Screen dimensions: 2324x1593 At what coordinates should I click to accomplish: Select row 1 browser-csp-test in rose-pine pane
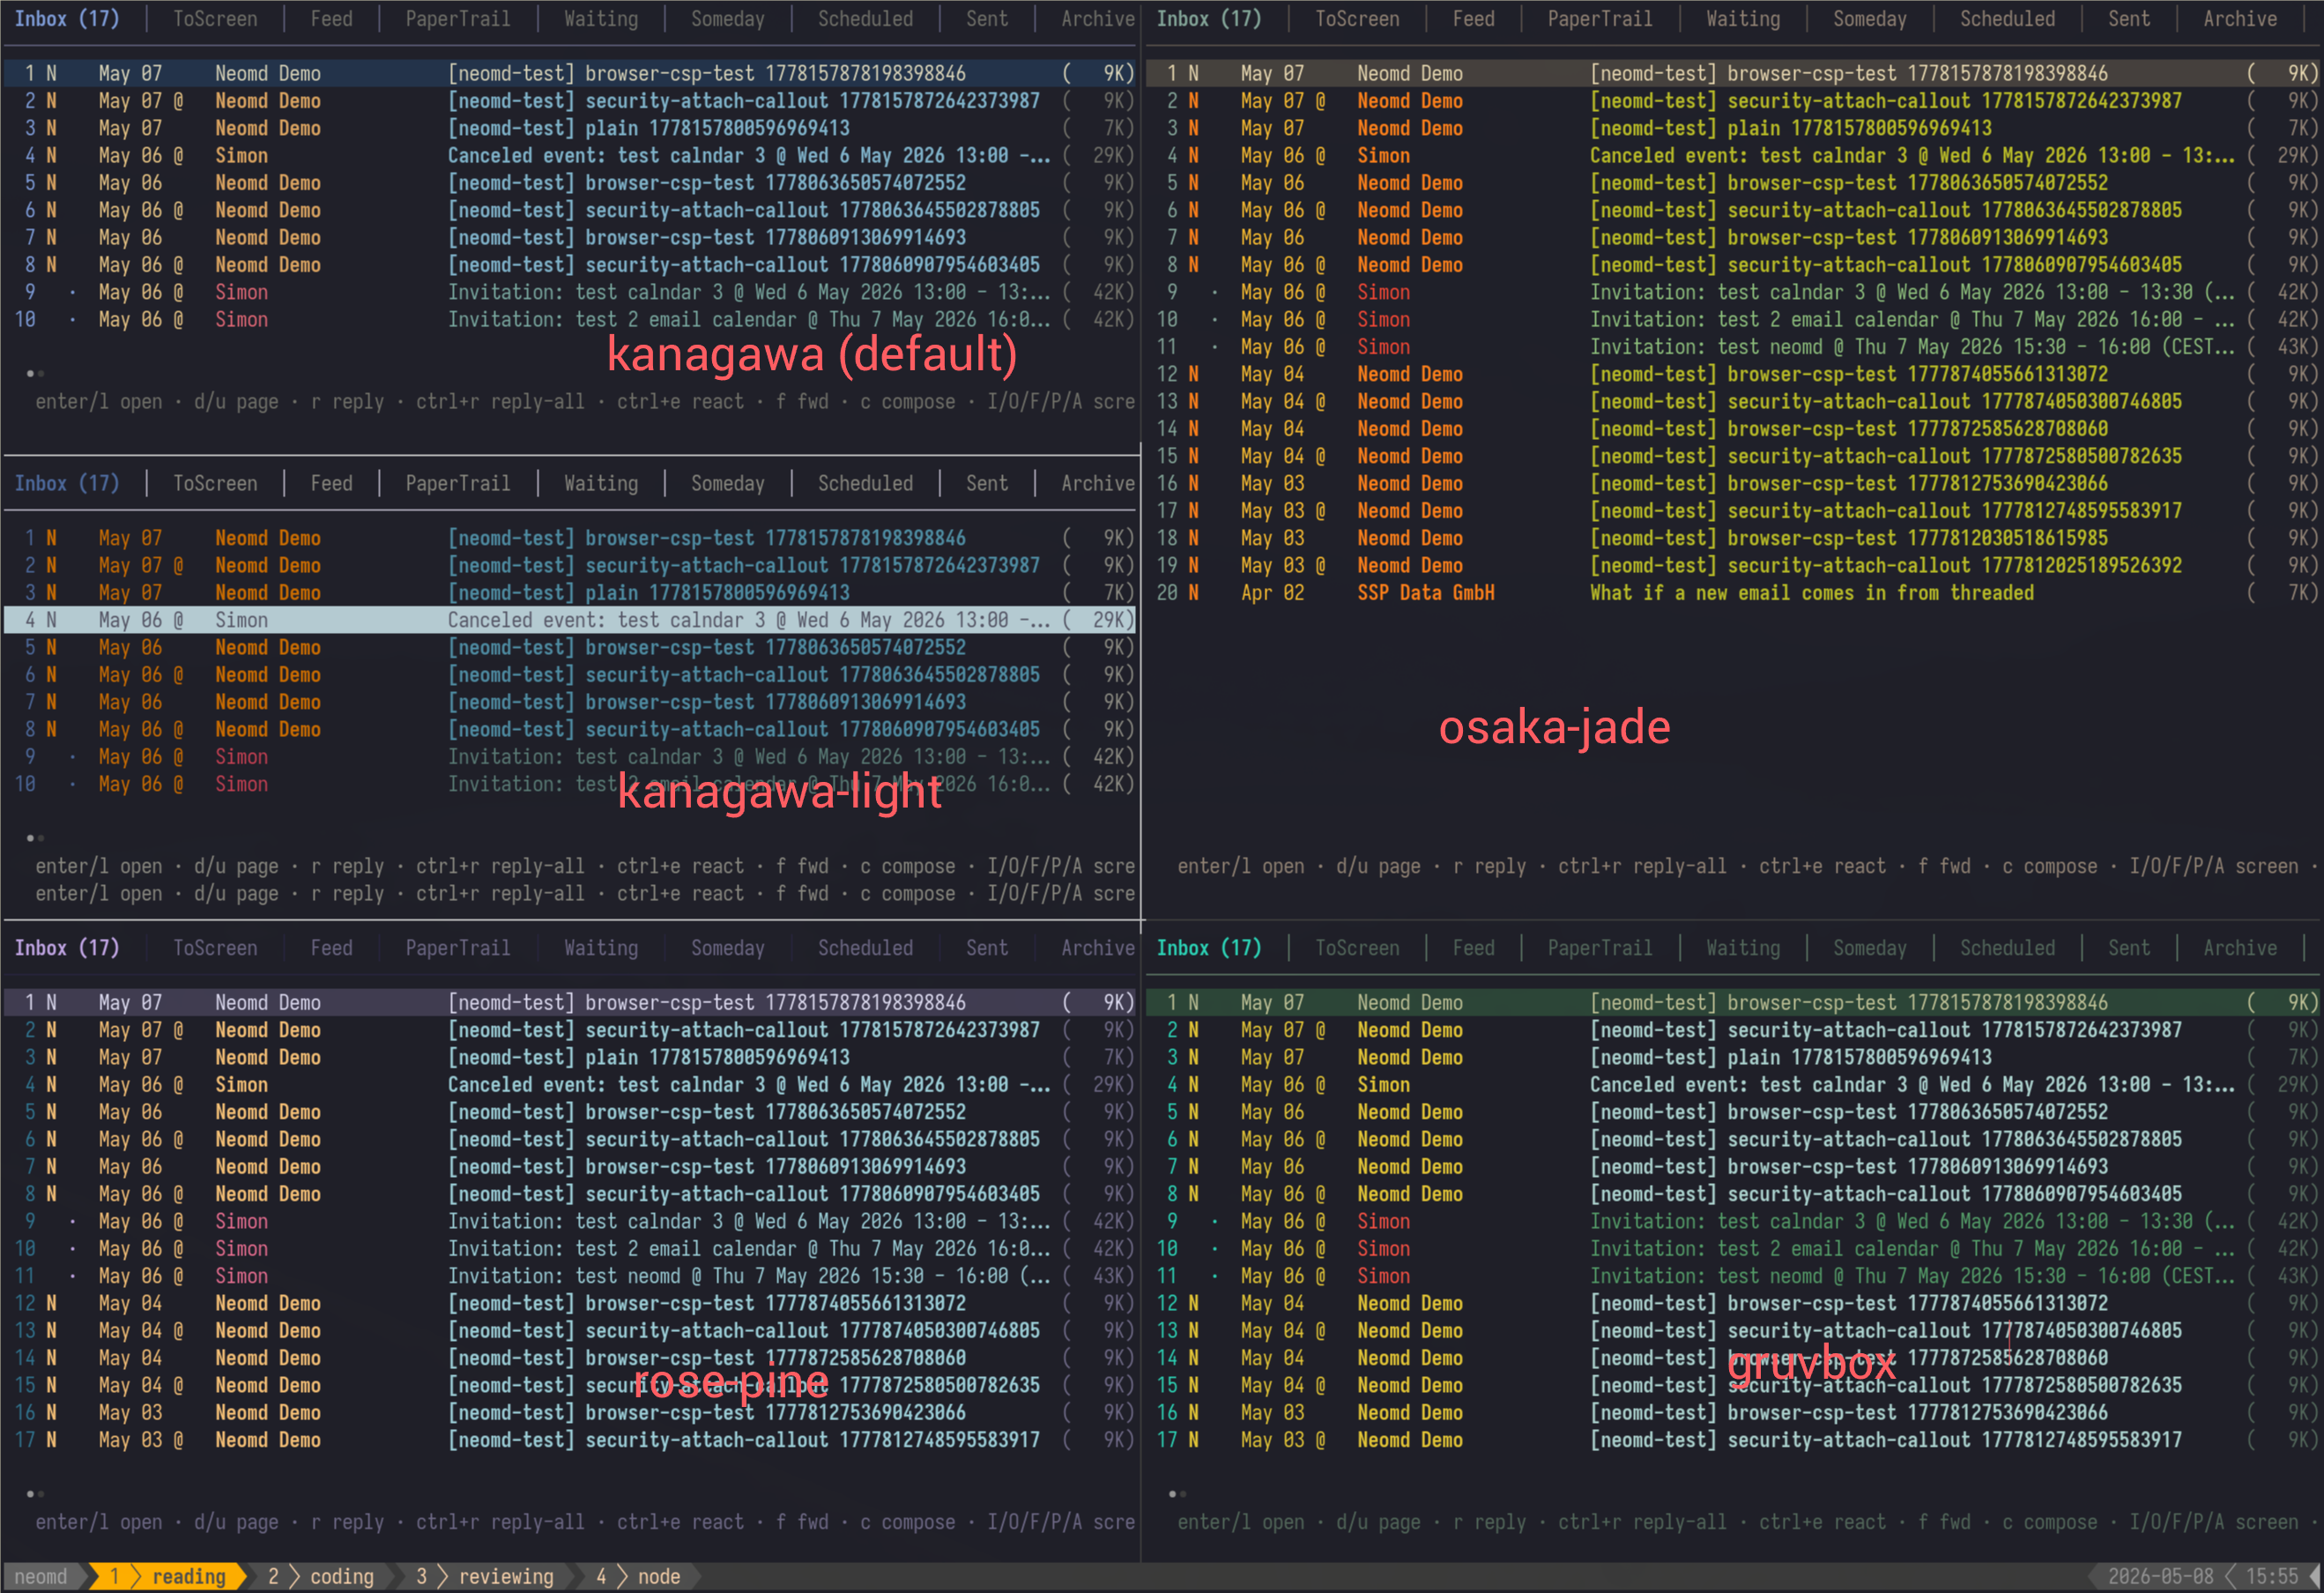(570, 1003)
